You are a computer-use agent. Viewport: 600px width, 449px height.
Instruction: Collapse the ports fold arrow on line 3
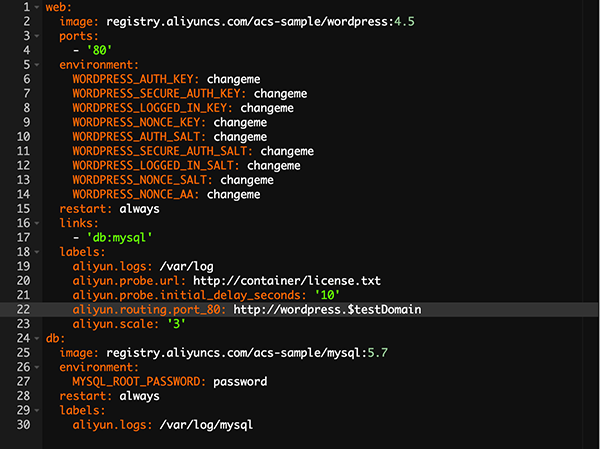37,36
